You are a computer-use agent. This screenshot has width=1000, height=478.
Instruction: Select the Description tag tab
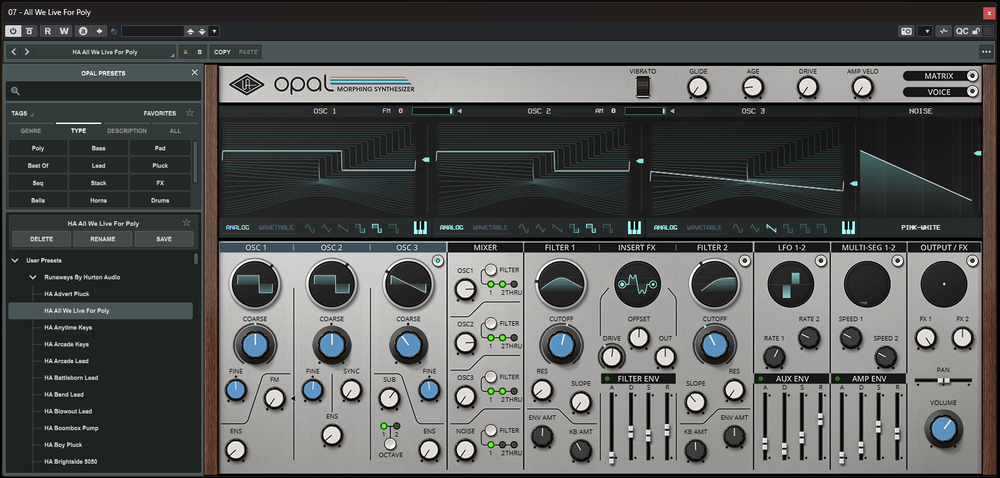pos(126,131)
